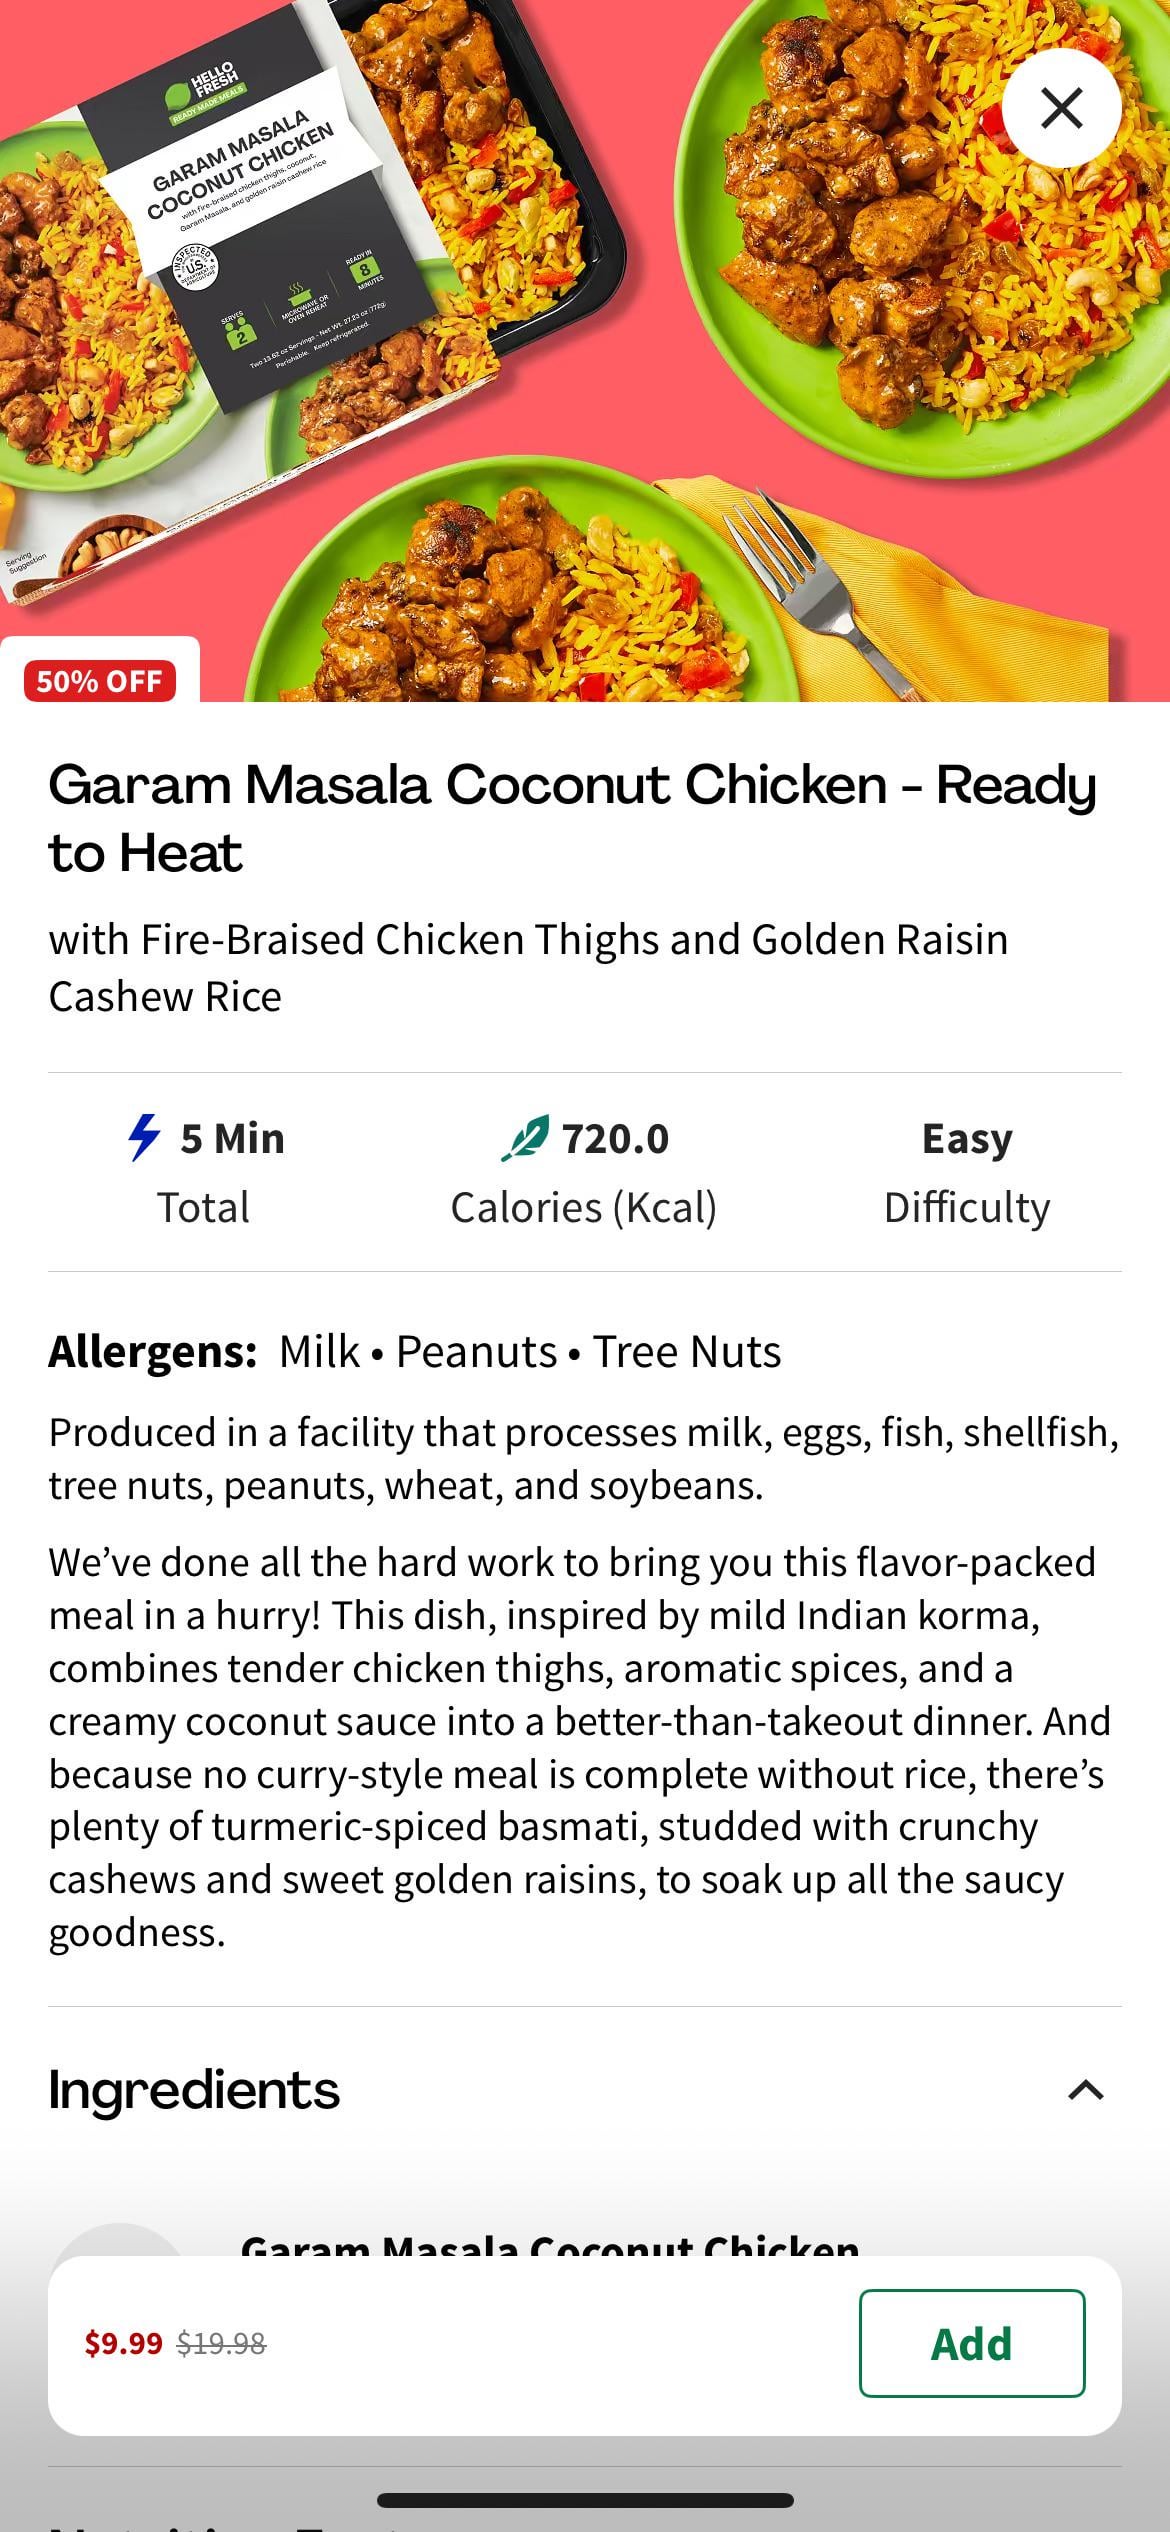This screenshot has height=2532, width=1170.
Task: Tap the 720.0 Calories value
Action: [614, 1139]
